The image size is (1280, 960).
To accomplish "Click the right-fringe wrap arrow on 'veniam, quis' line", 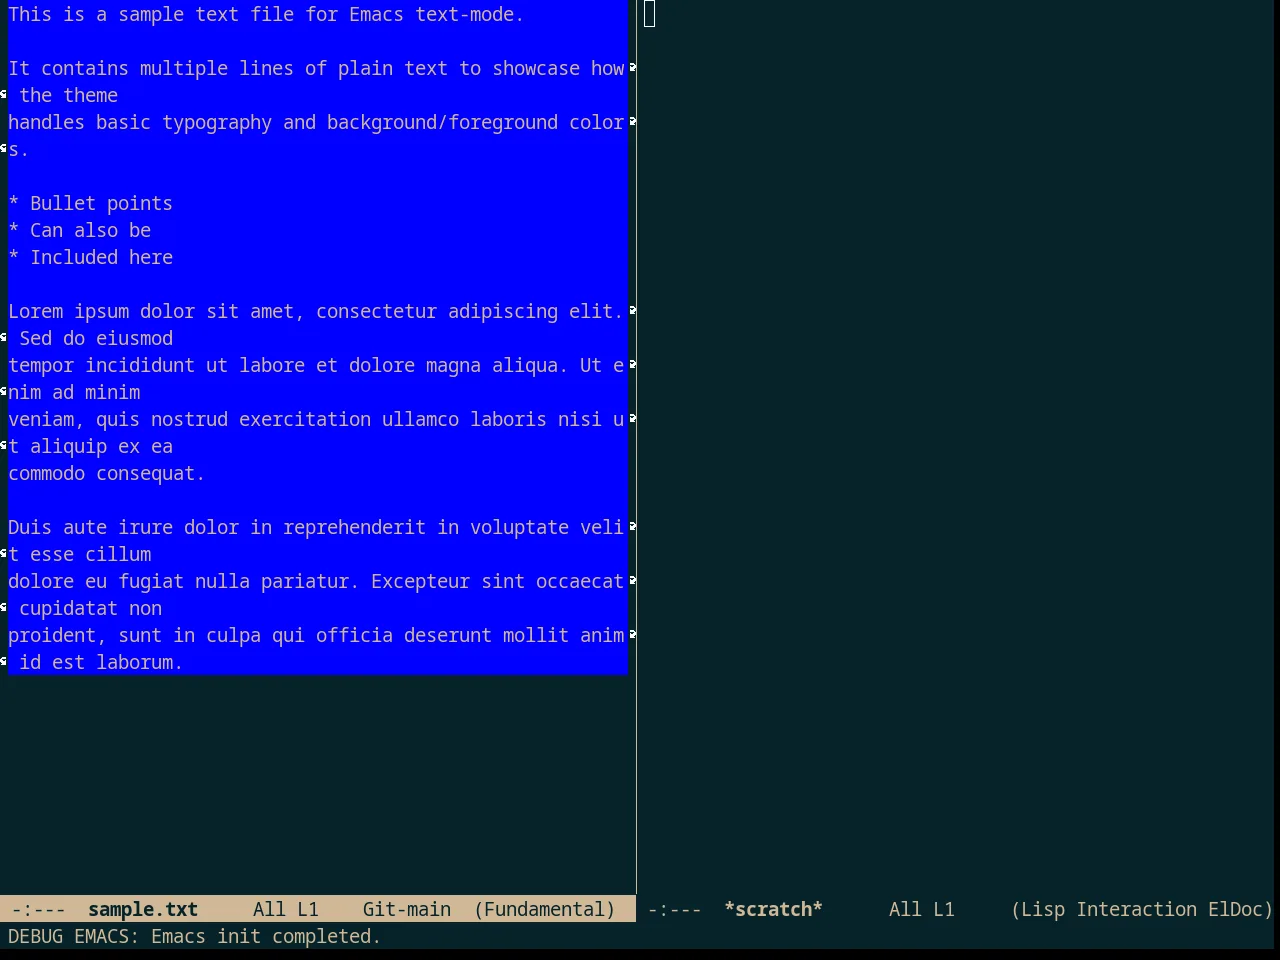I will (632, 418).
